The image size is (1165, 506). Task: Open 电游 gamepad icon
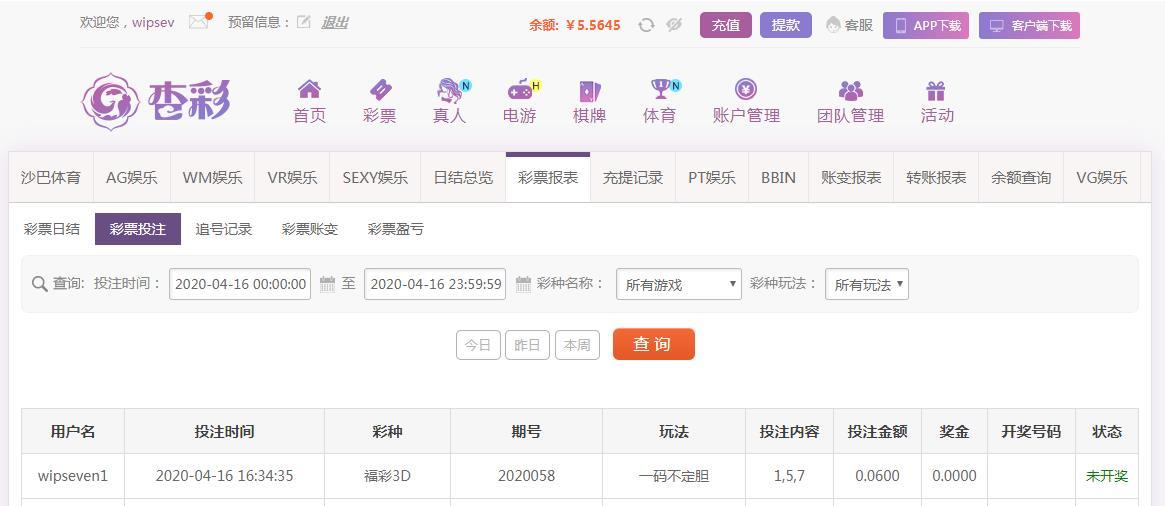point(522,90)
